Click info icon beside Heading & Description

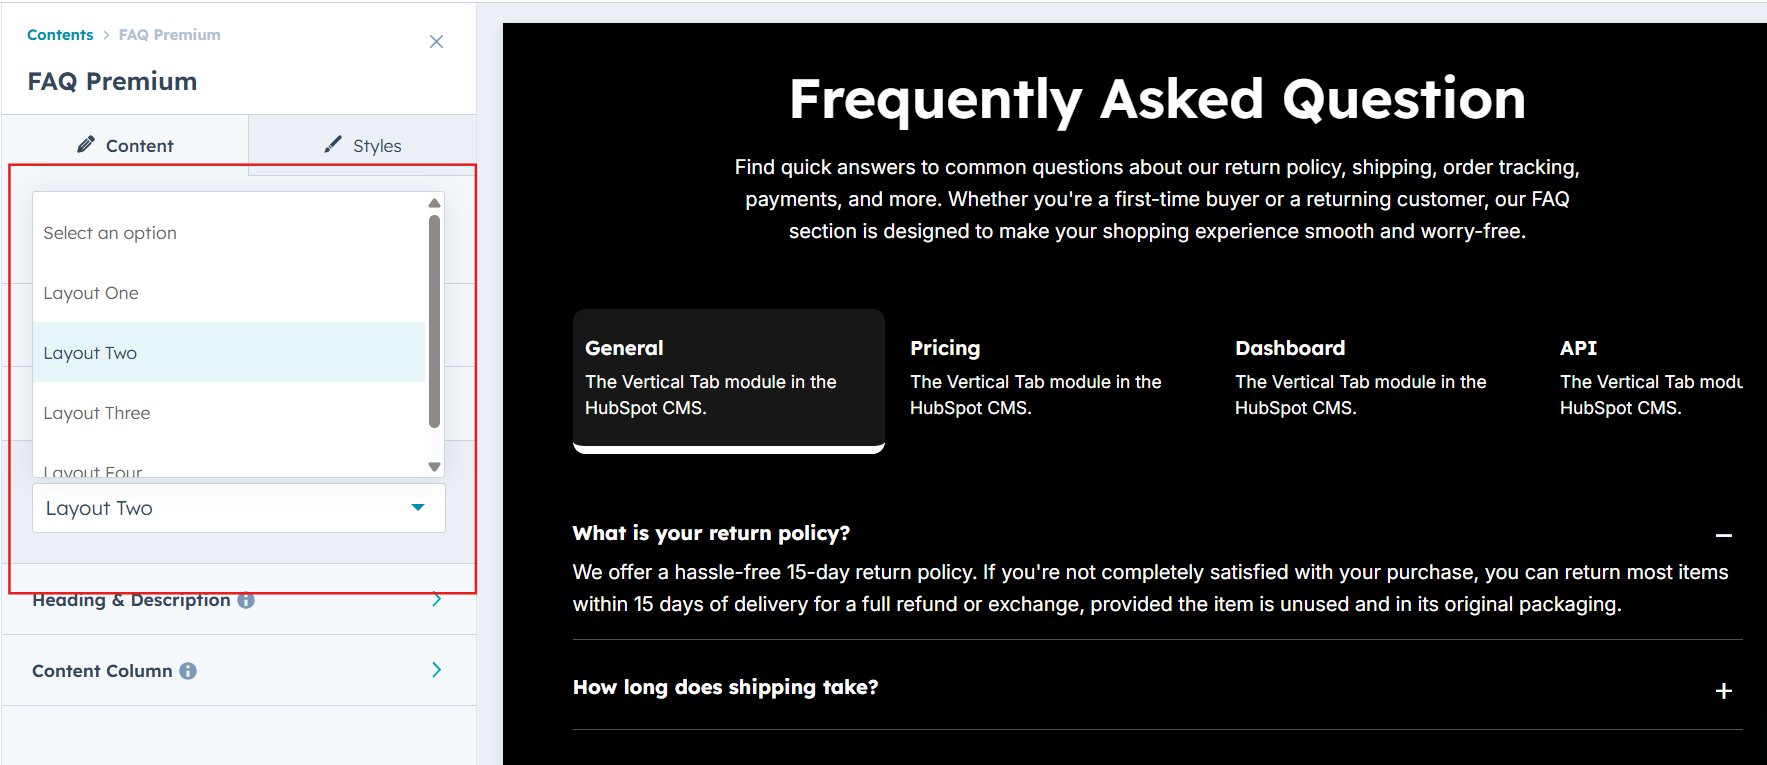(x=246, y=600)
